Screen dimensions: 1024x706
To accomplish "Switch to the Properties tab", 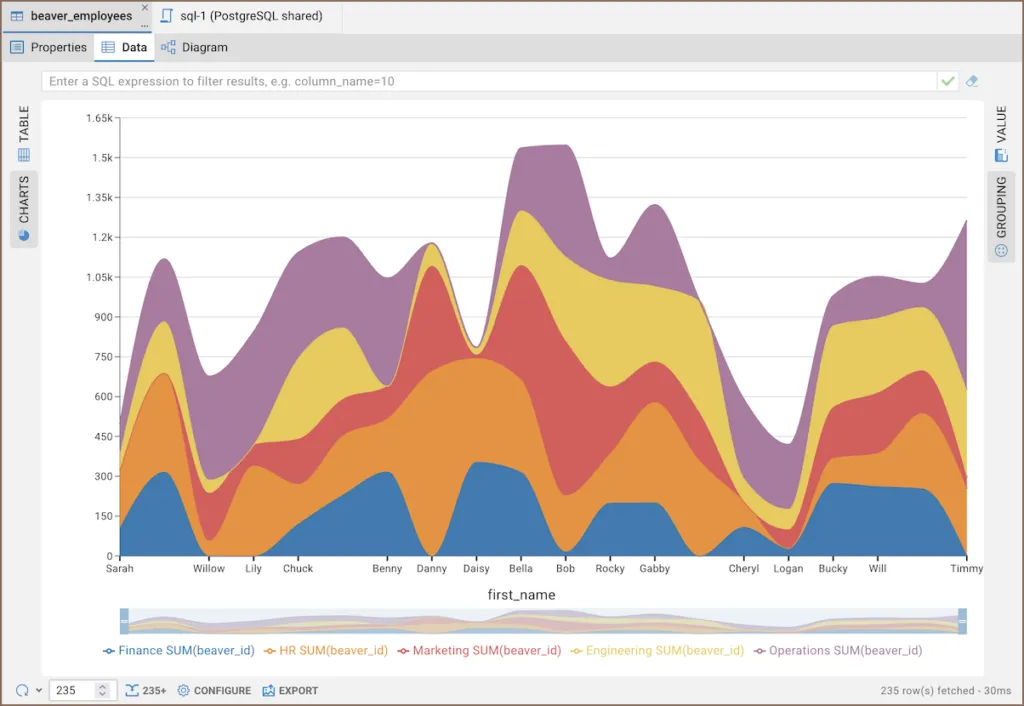I will click(x=48, y=47).
